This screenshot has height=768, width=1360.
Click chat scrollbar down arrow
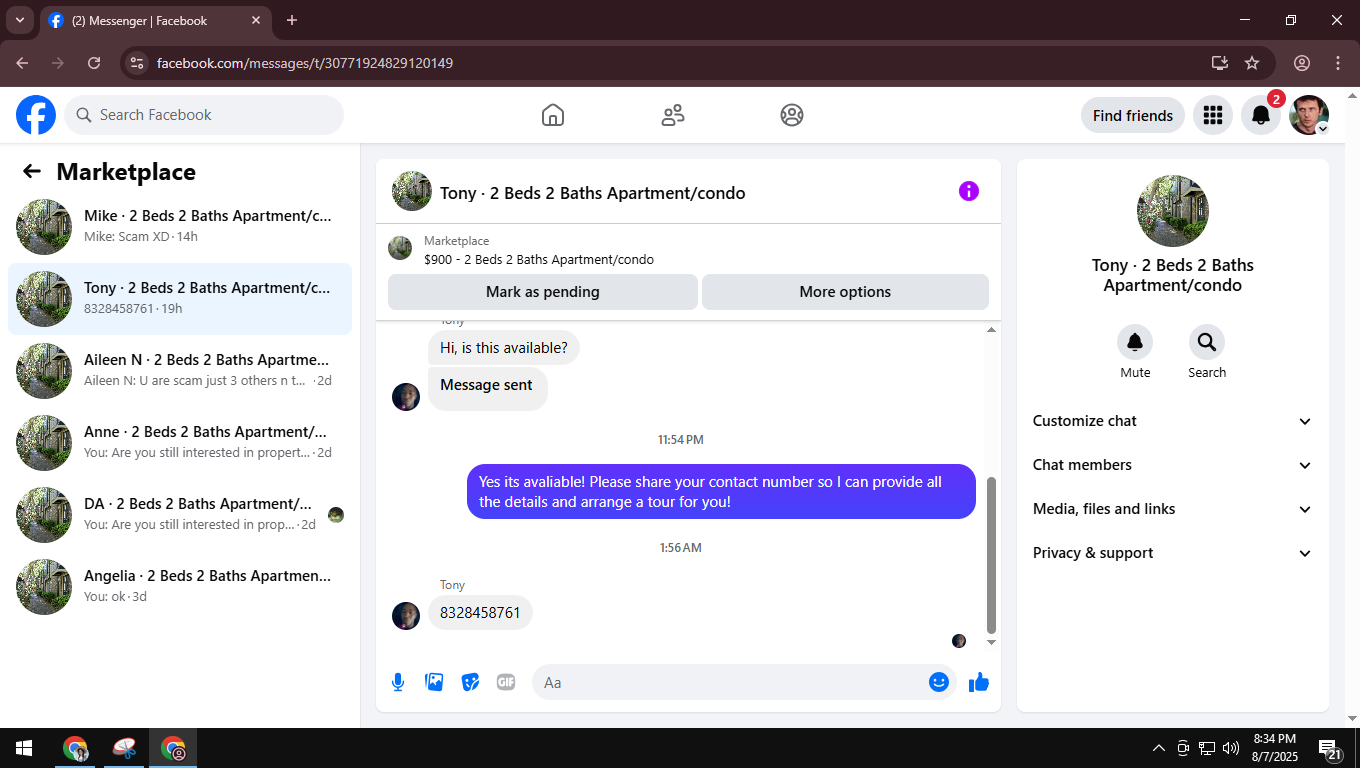click(x=991, y=641)
